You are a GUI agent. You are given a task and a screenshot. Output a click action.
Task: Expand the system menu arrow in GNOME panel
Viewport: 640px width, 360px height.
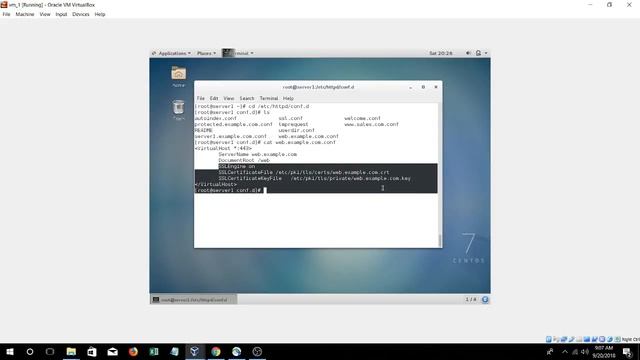pos(486,53)
